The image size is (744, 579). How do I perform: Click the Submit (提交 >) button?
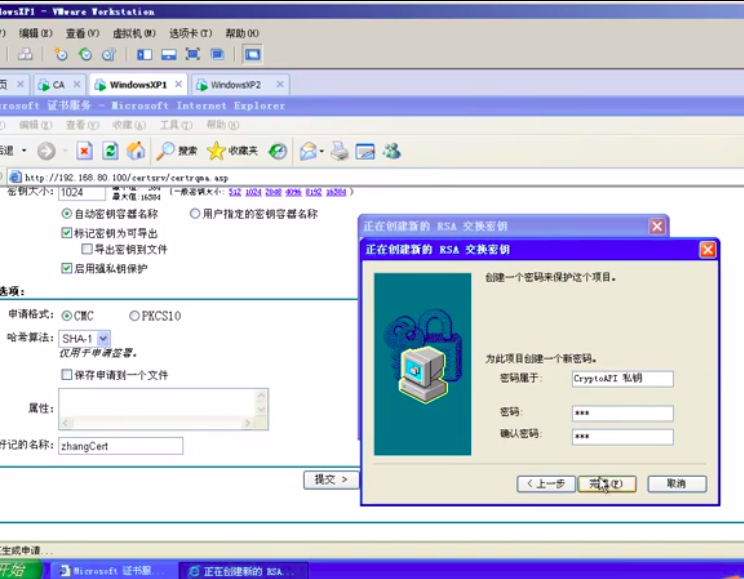pyautogui.click(x=331, y=480)
